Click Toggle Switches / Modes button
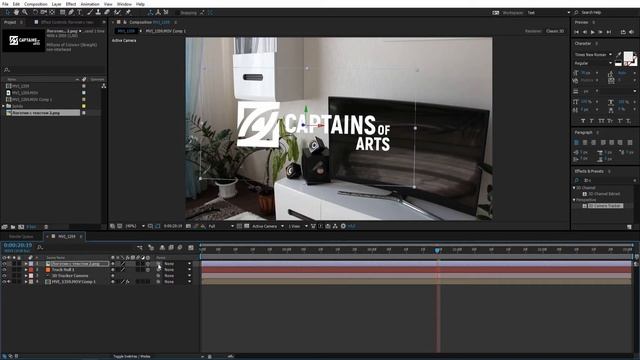The width and height of the screenshot is (640, 360). click(131, 356)
